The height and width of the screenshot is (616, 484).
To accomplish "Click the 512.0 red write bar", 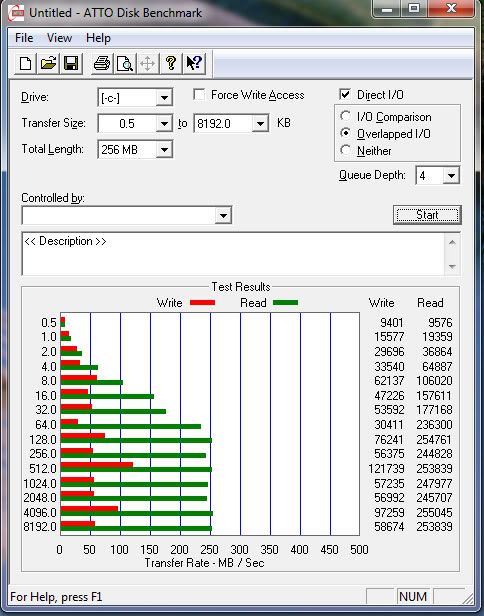I will (97, 465).
